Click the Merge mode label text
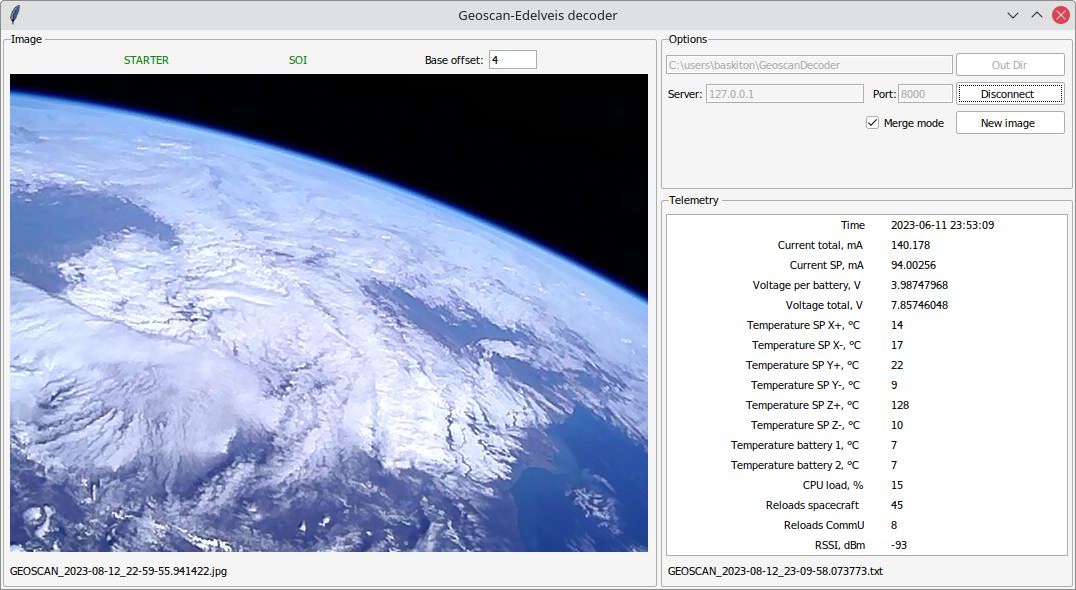 point(913,123)
